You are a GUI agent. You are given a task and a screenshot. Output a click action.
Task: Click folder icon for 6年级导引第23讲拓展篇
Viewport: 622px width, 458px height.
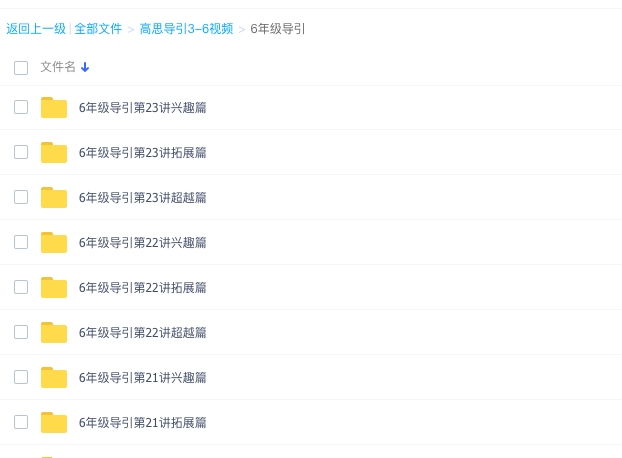(x=54, y=152)
